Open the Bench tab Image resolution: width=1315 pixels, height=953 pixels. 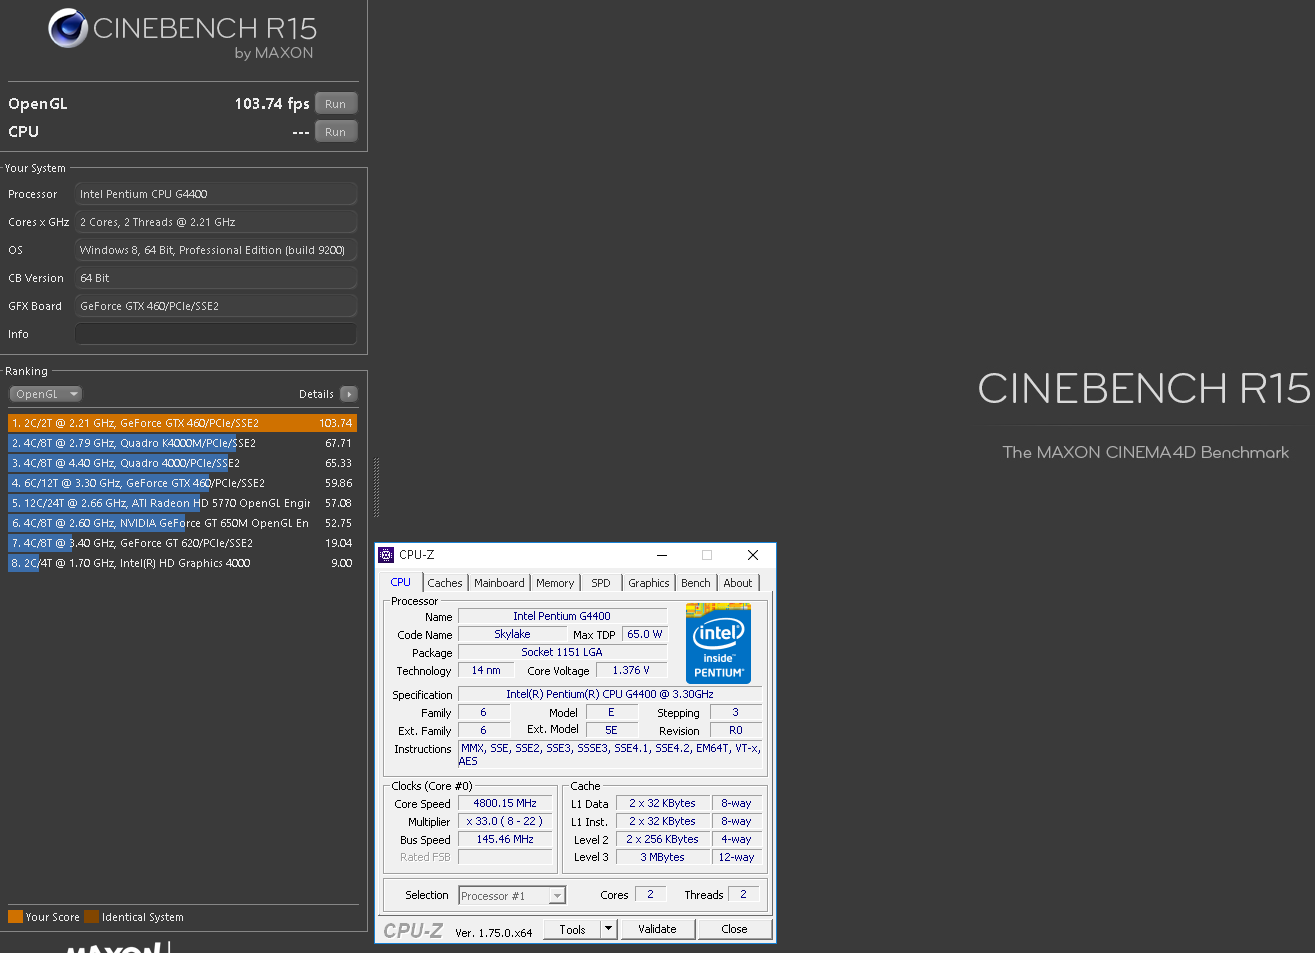[x=695, y=583]
